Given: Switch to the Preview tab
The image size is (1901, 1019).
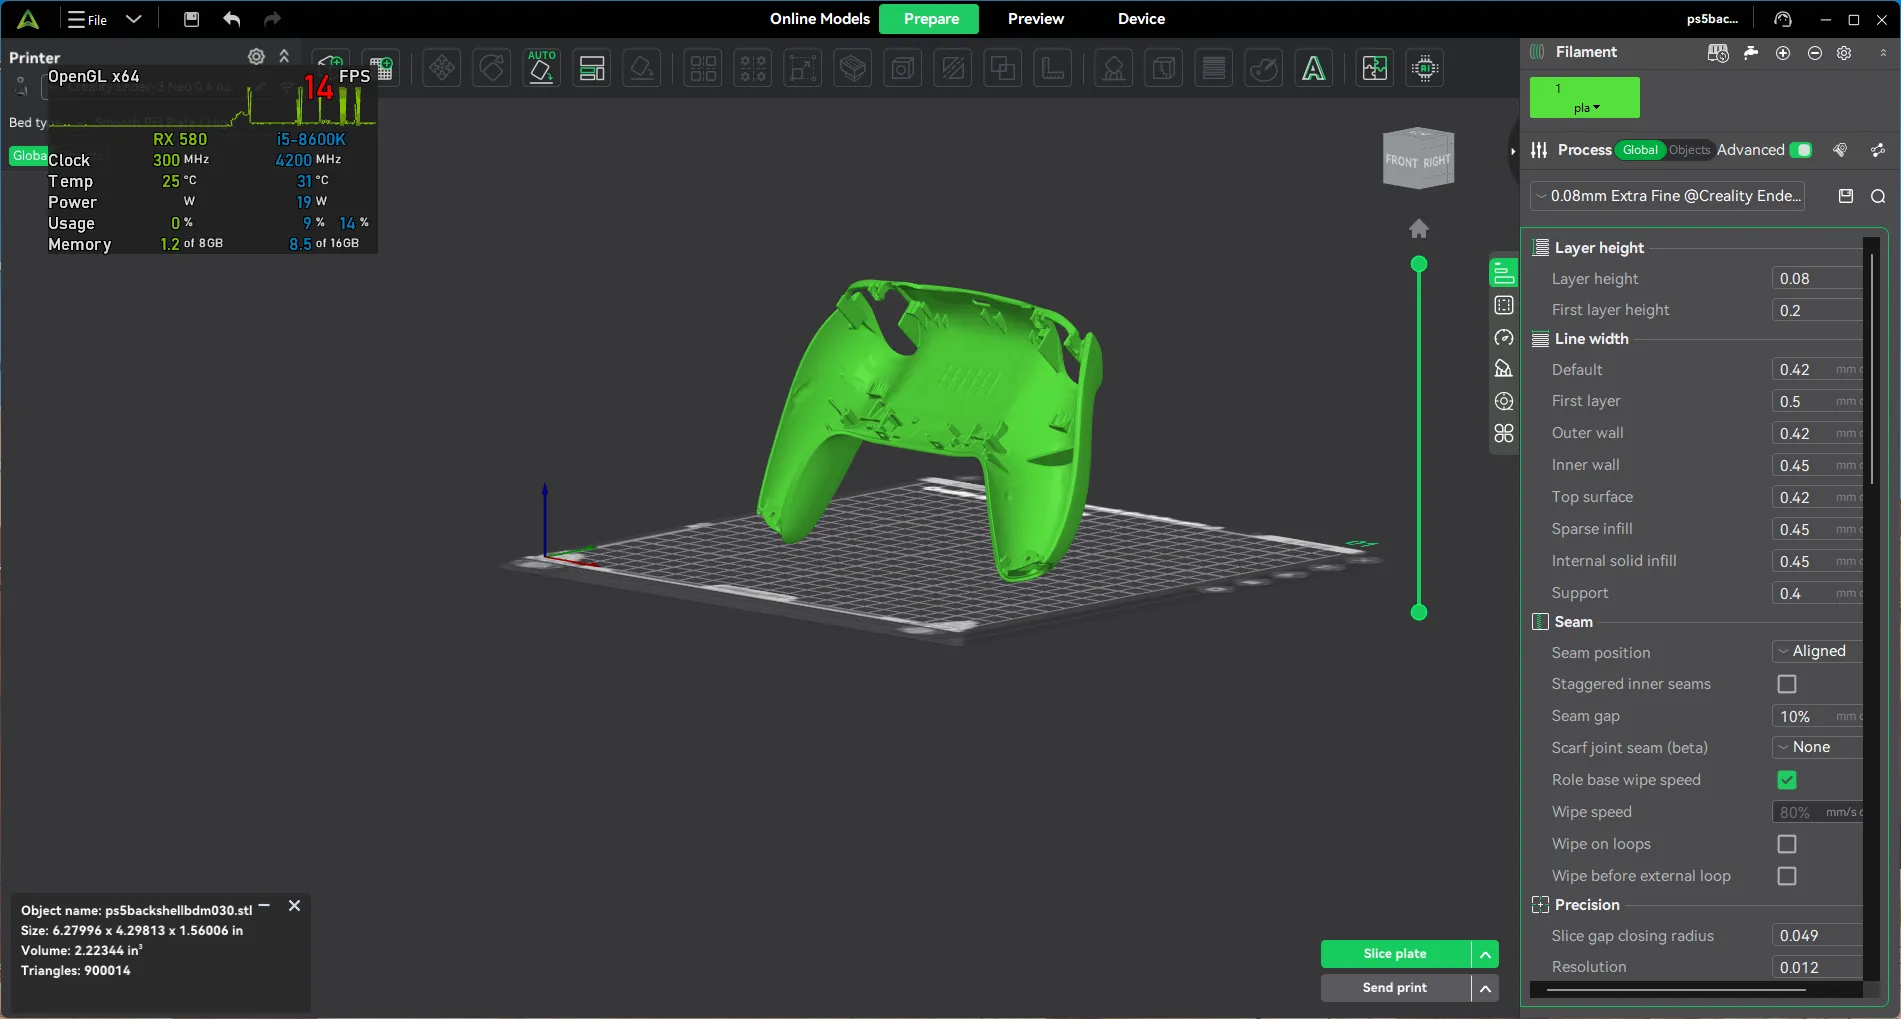Looking at the screenshot, I should (x=1035, y=19).
